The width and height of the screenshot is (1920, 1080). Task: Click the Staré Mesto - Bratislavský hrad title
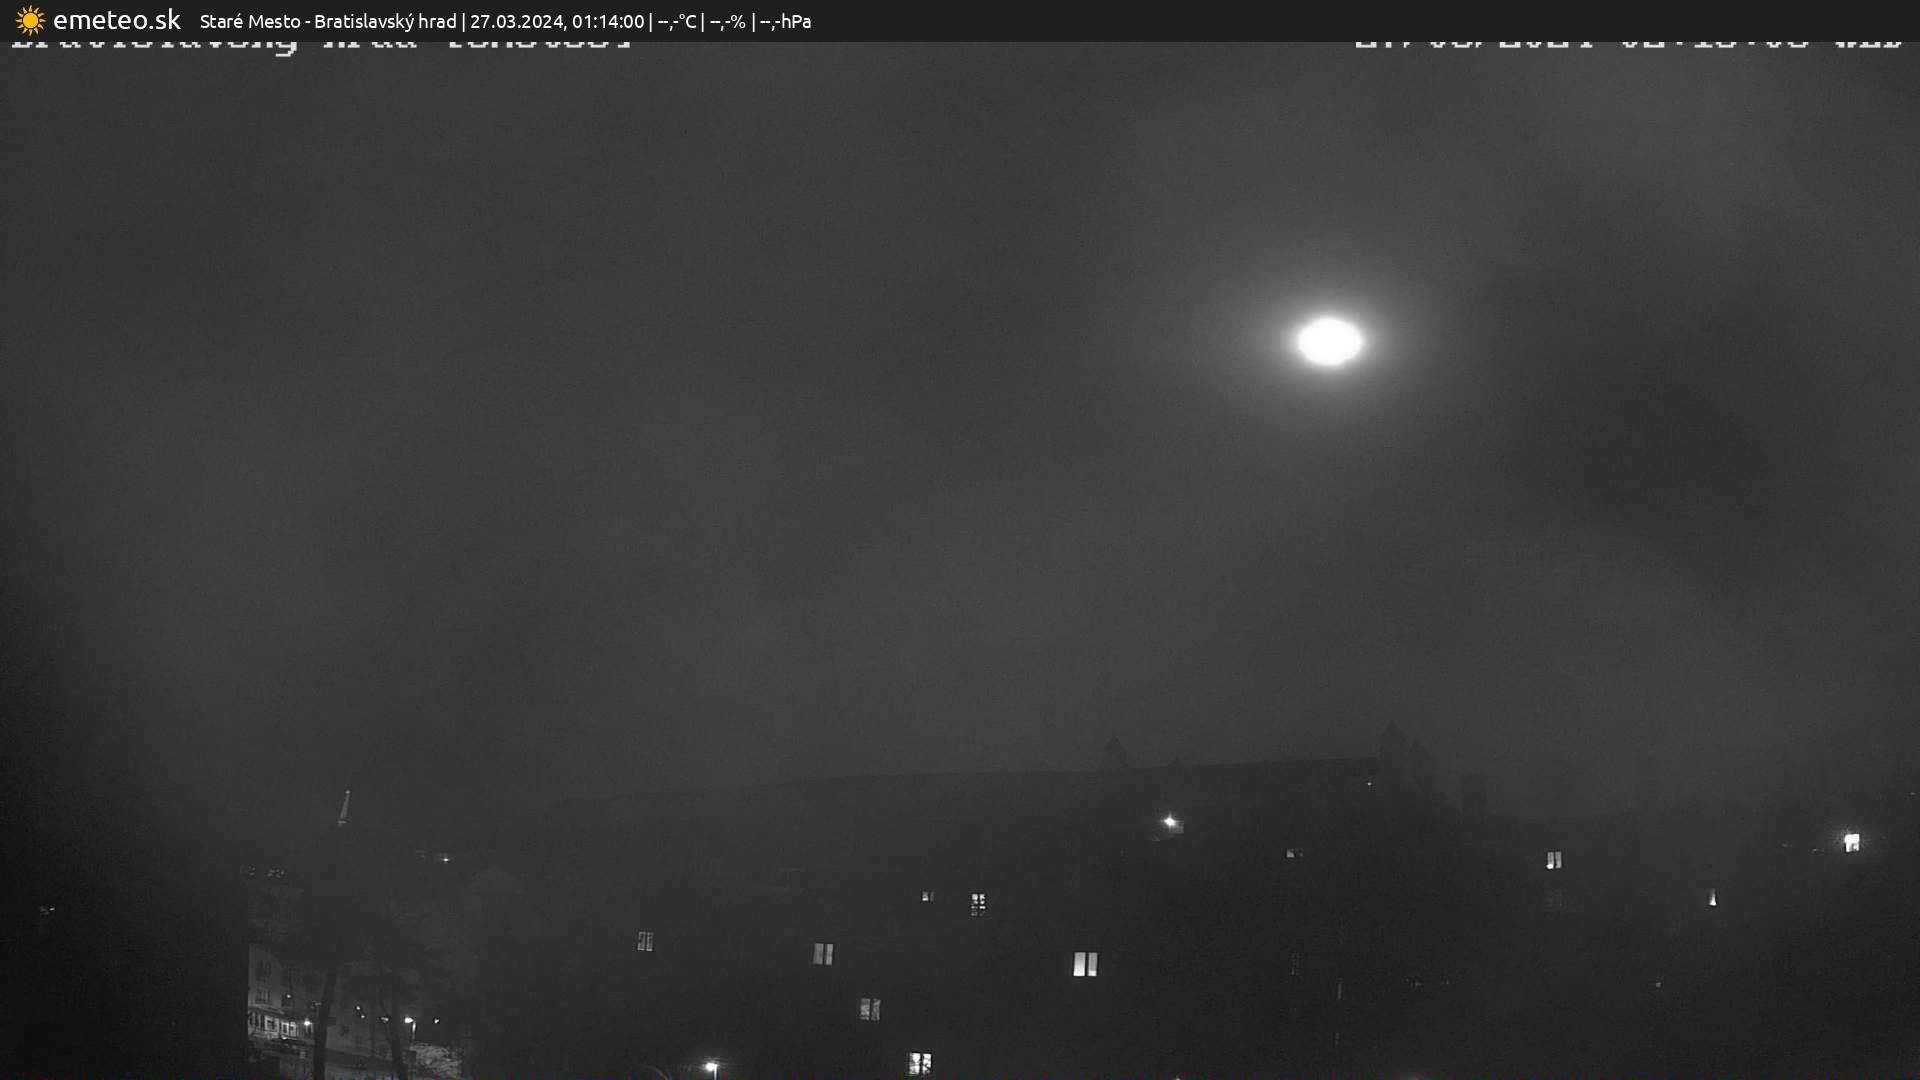pyautogui.click(x=328, y=21)
